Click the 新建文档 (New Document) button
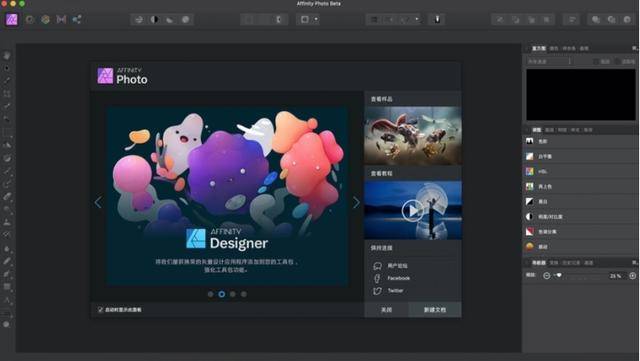Viewport: 640px width, 361px height. pos(435,310)
